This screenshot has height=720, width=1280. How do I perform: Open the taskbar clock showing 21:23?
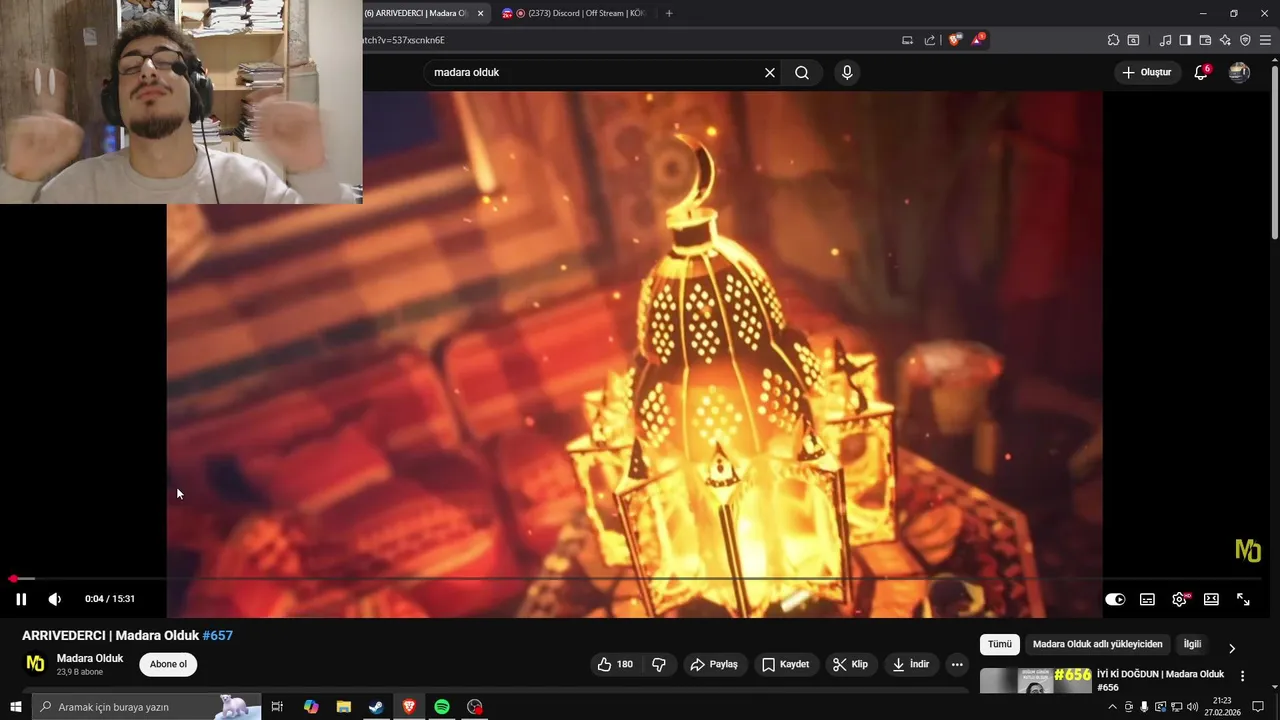click(1222, 707)
